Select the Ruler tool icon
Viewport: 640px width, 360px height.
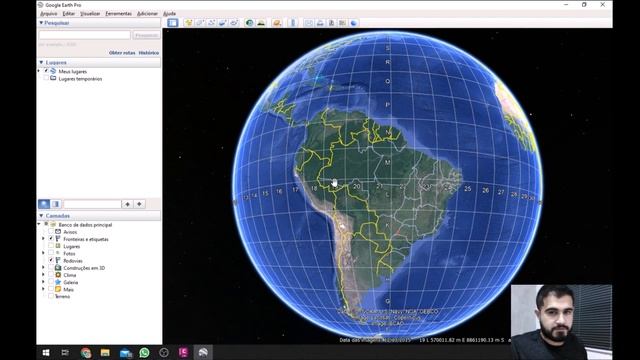[293, 23]
